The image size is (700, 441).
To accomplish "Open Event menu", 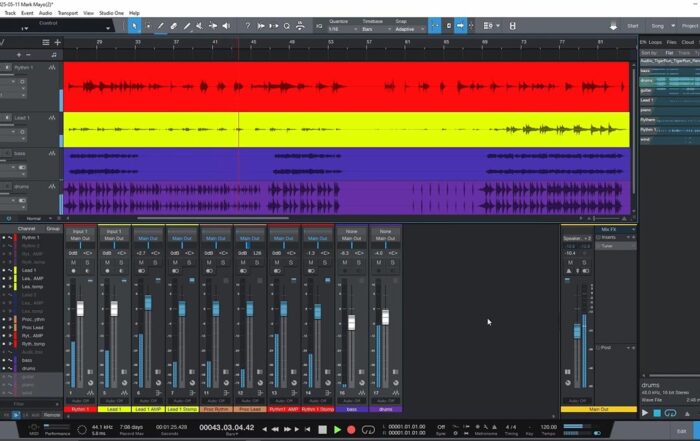I will coord(27,13).
